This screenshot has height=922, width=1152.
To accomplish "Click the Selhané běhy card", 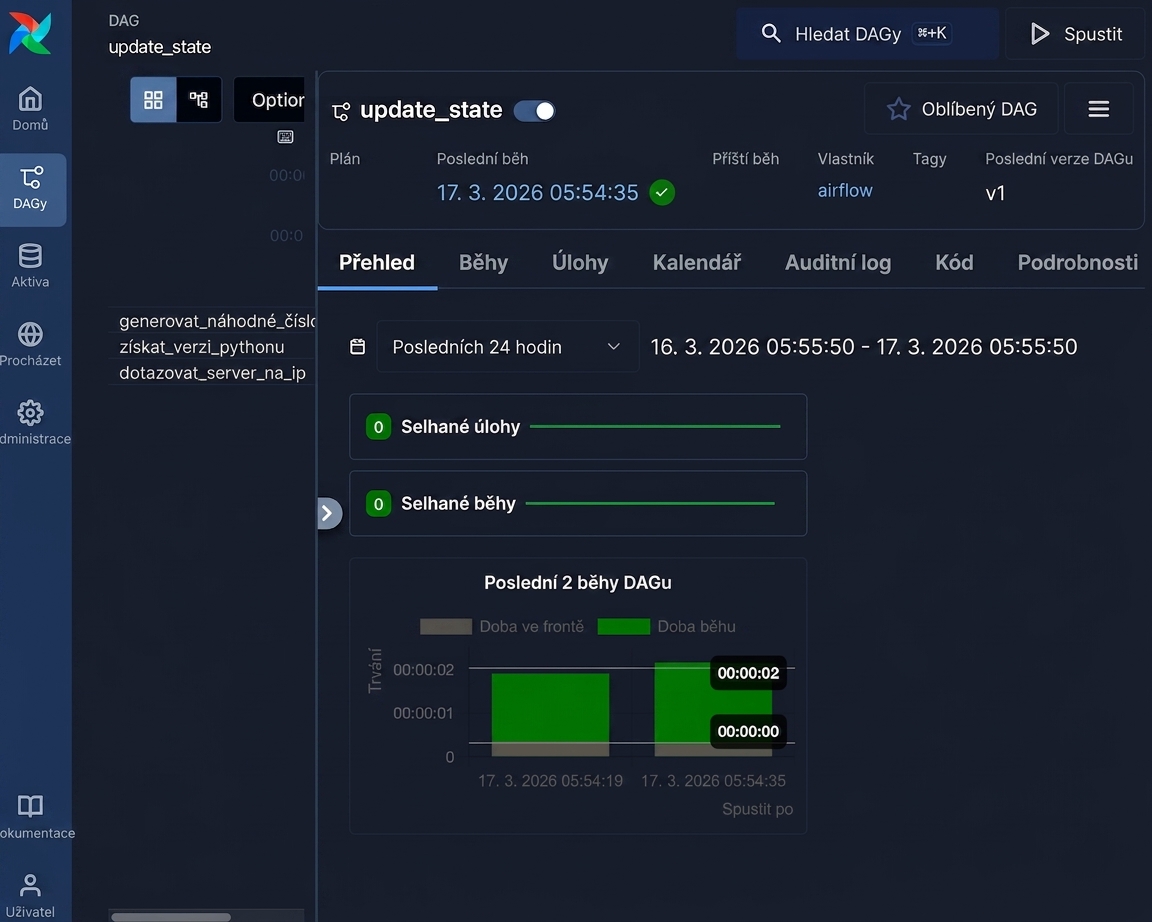I will click(x=578, y=504).
